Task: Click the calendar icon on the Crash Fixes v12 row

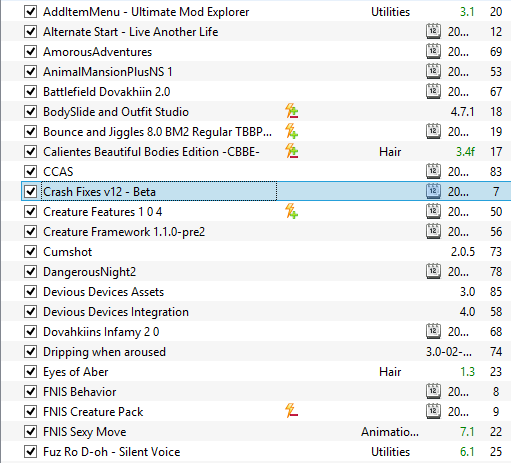Action: point(433,191)
